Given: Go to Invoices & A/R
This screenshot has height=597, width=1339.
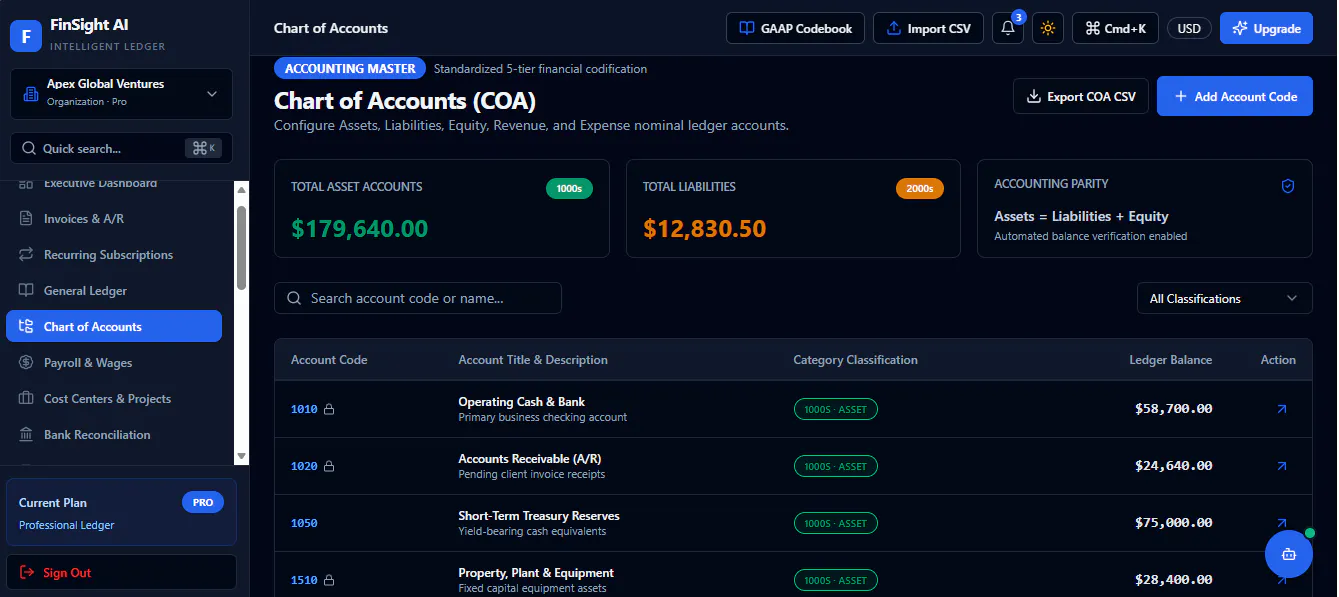Looking at the screenshot, I should click(x=114, y=218).
